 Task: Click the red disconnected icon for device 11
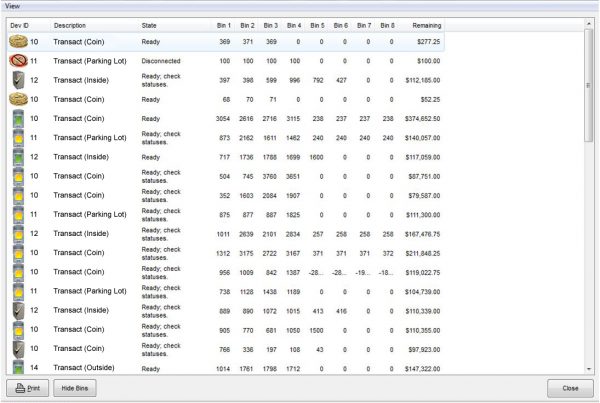click(18, 61)
